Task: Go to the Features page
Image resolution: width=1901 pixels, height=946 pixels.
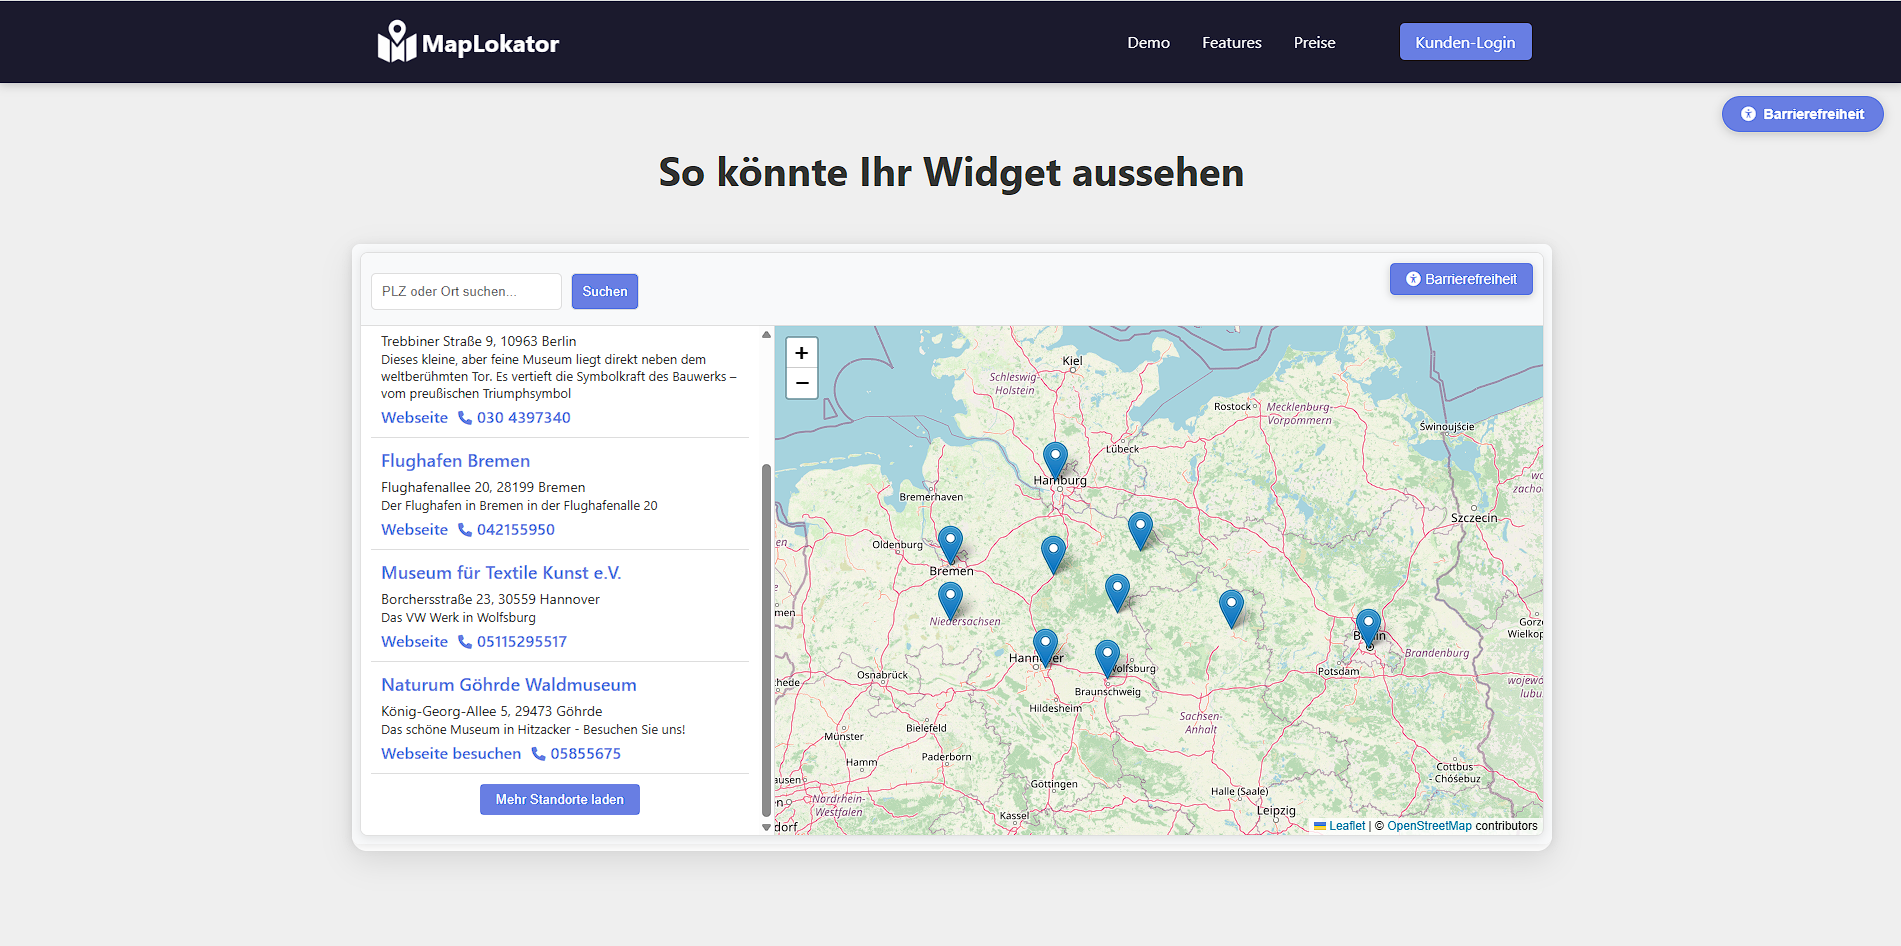Action: (1231, 42)
